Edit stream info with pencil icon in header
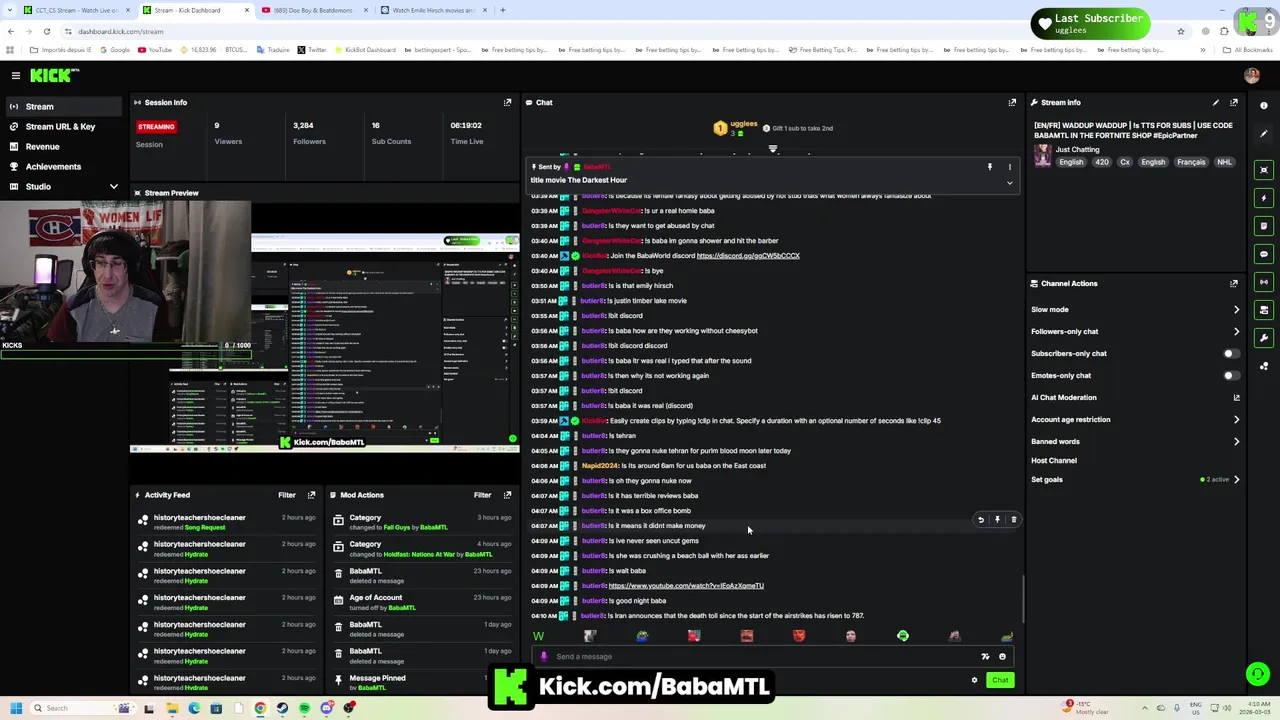The image size is (1280, 720). (x=1215, y=102)
